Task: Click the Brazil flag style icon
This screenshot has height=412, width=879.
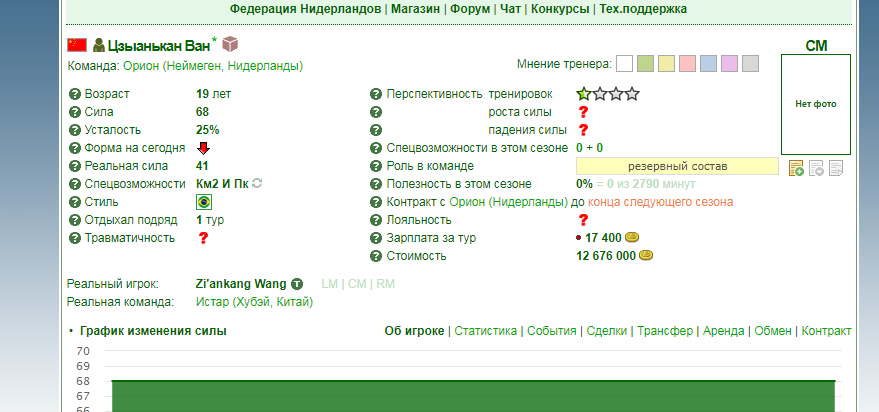Action: click(x=203, y=202)
